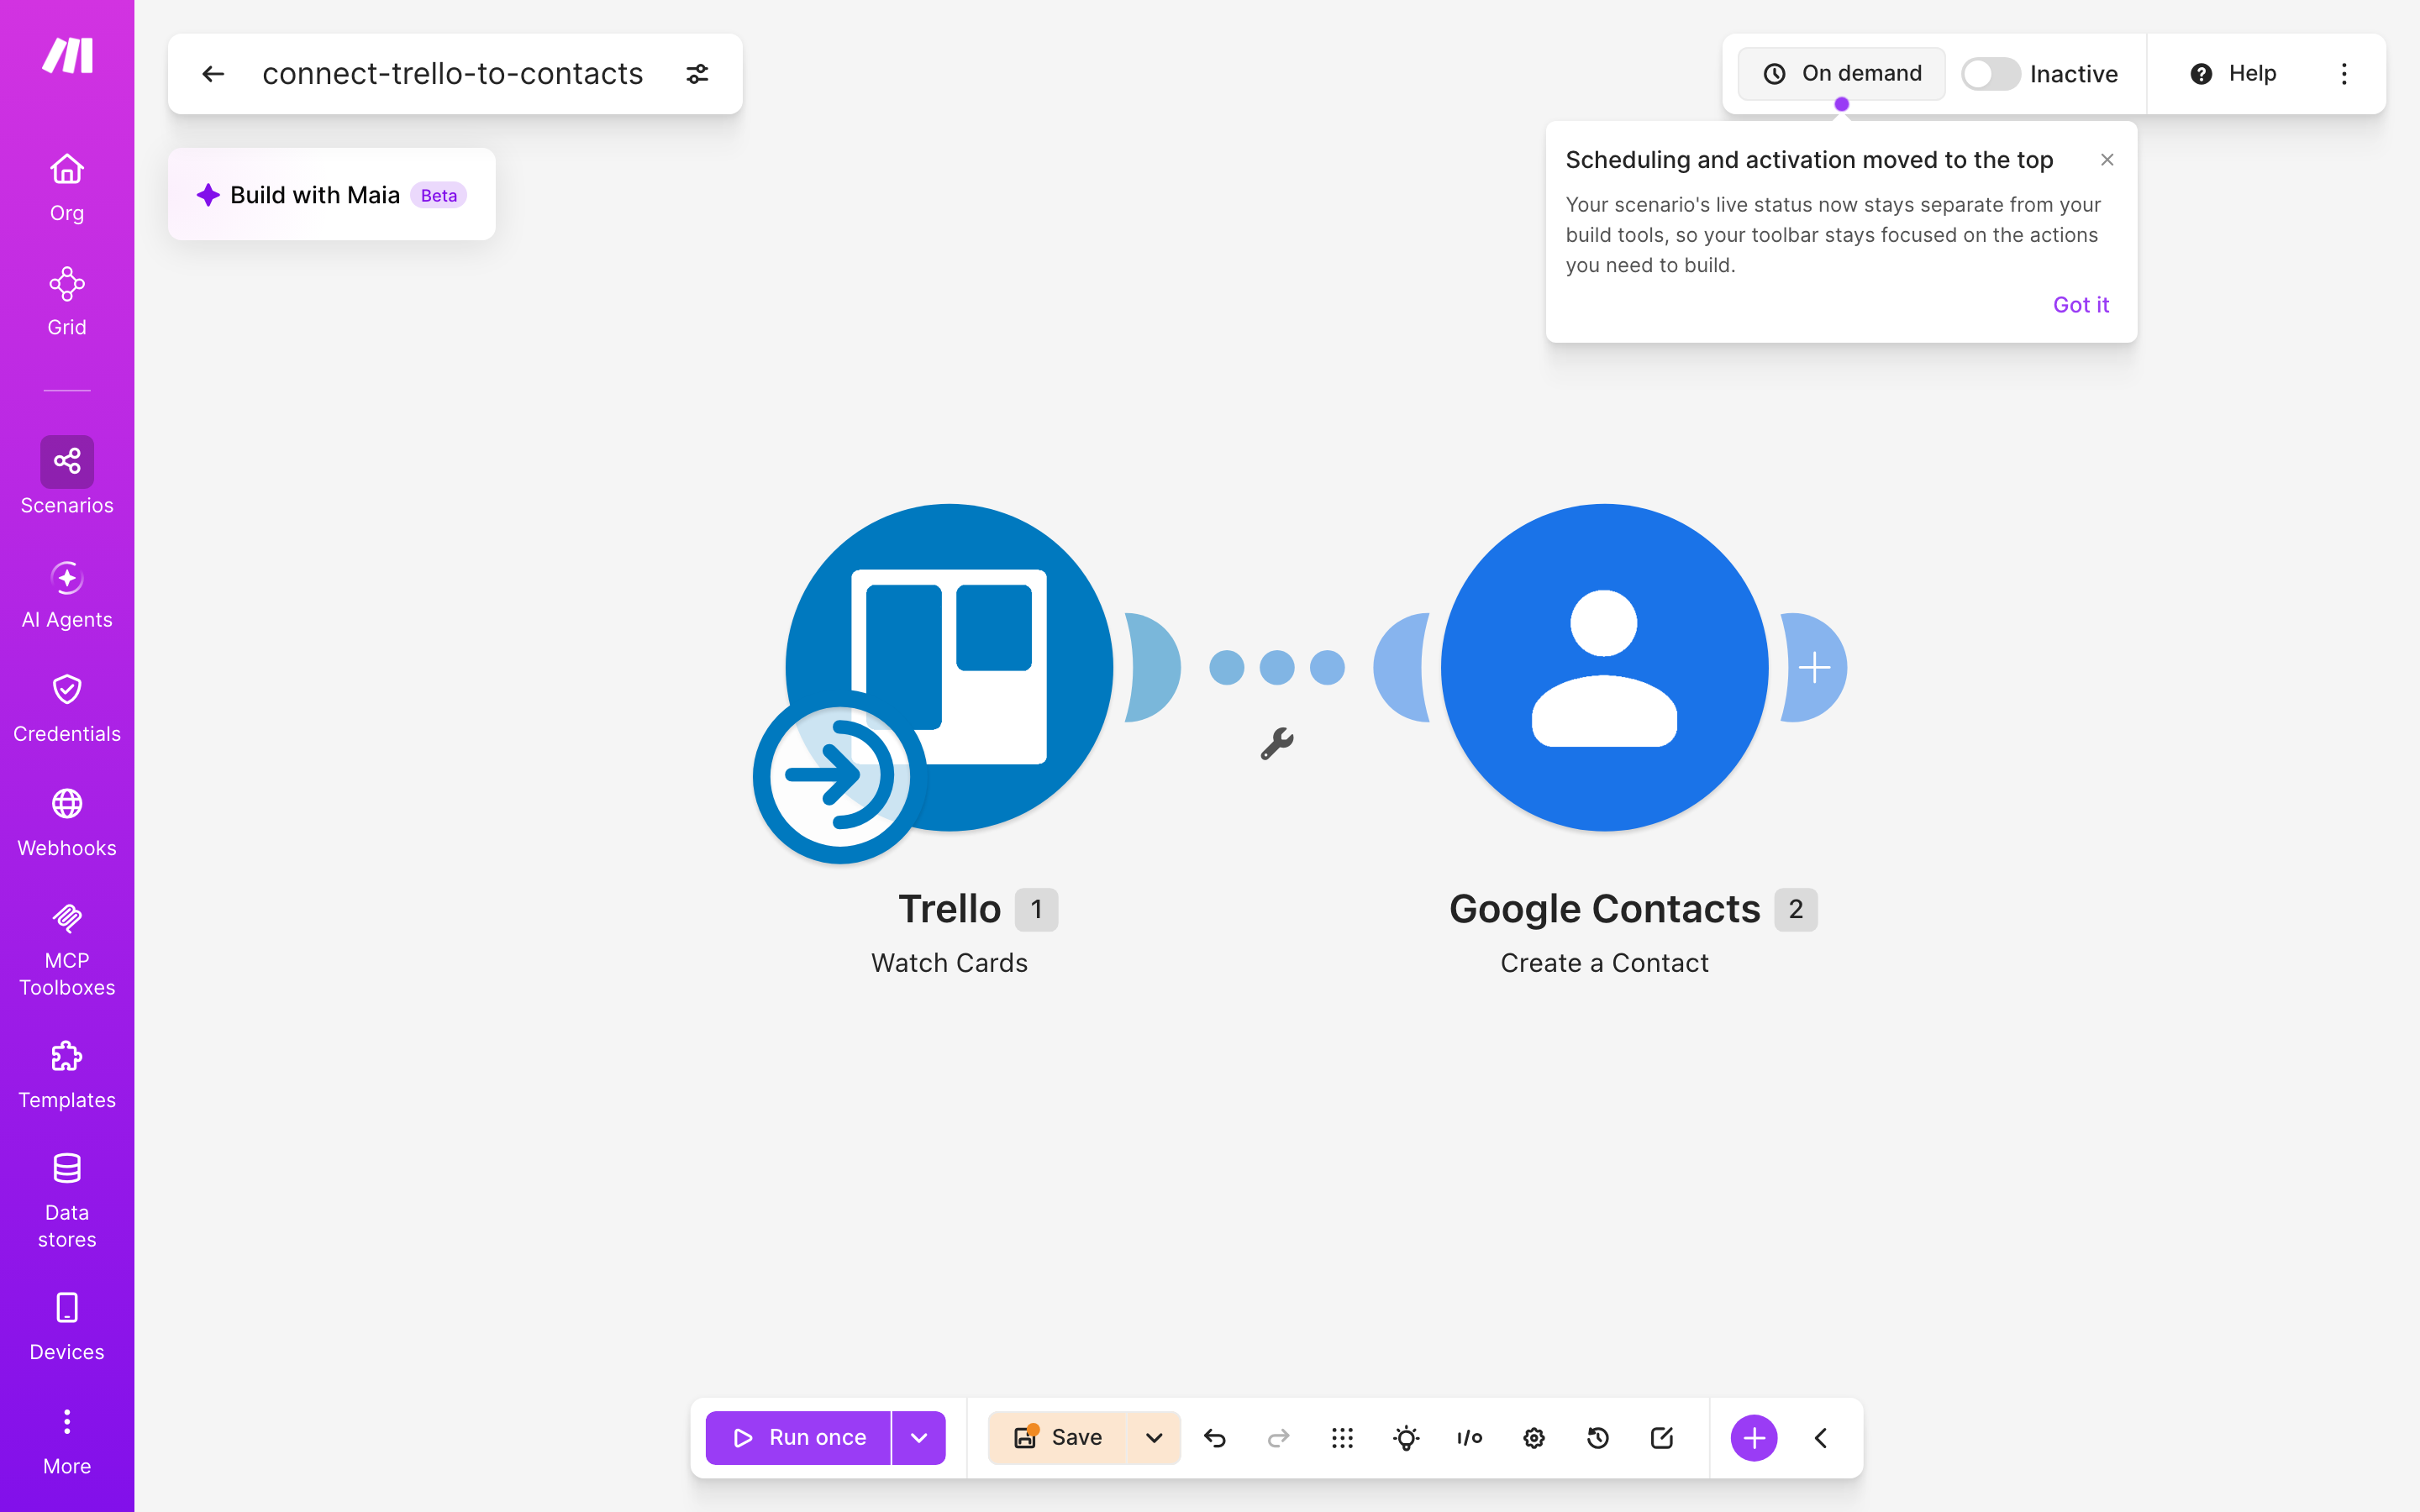
Task: Open Data stores
Action: tap(67, 1201)
